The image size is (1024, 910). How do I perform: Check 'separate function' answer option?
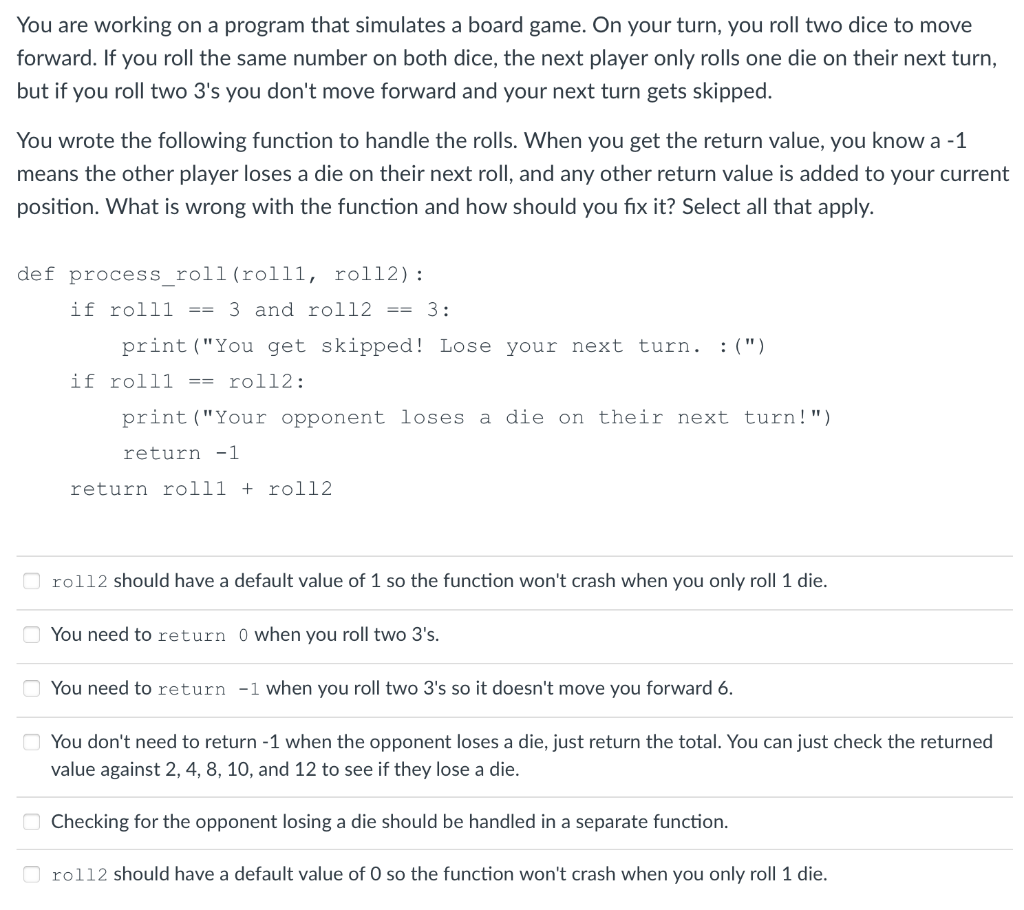click(x=31, y=821)
